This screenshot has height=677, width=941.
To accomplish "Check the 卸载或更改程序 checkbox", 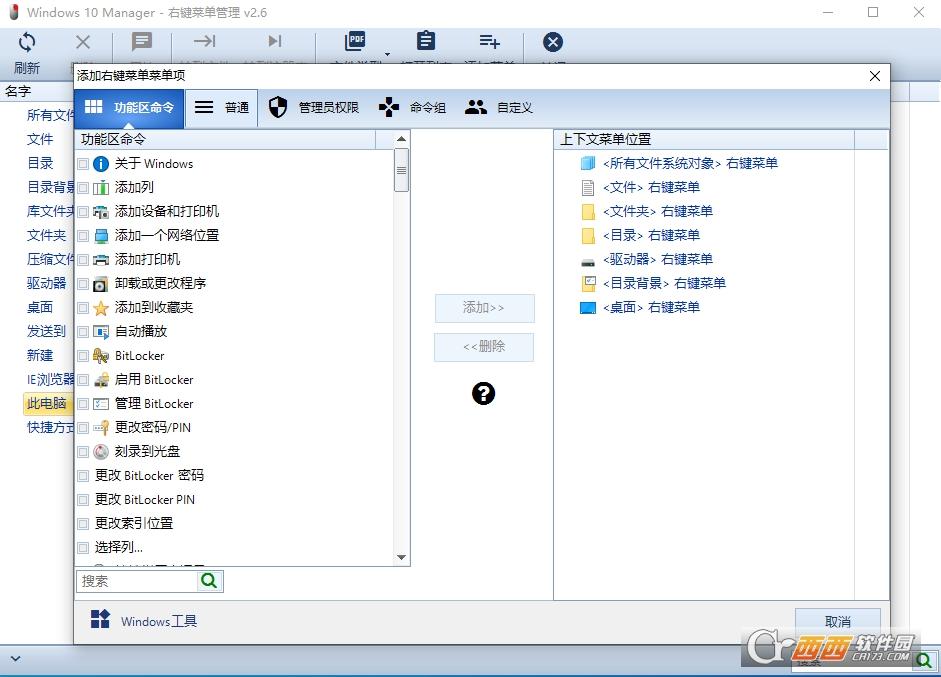I will pyautogui.click(x=83, y=284).
